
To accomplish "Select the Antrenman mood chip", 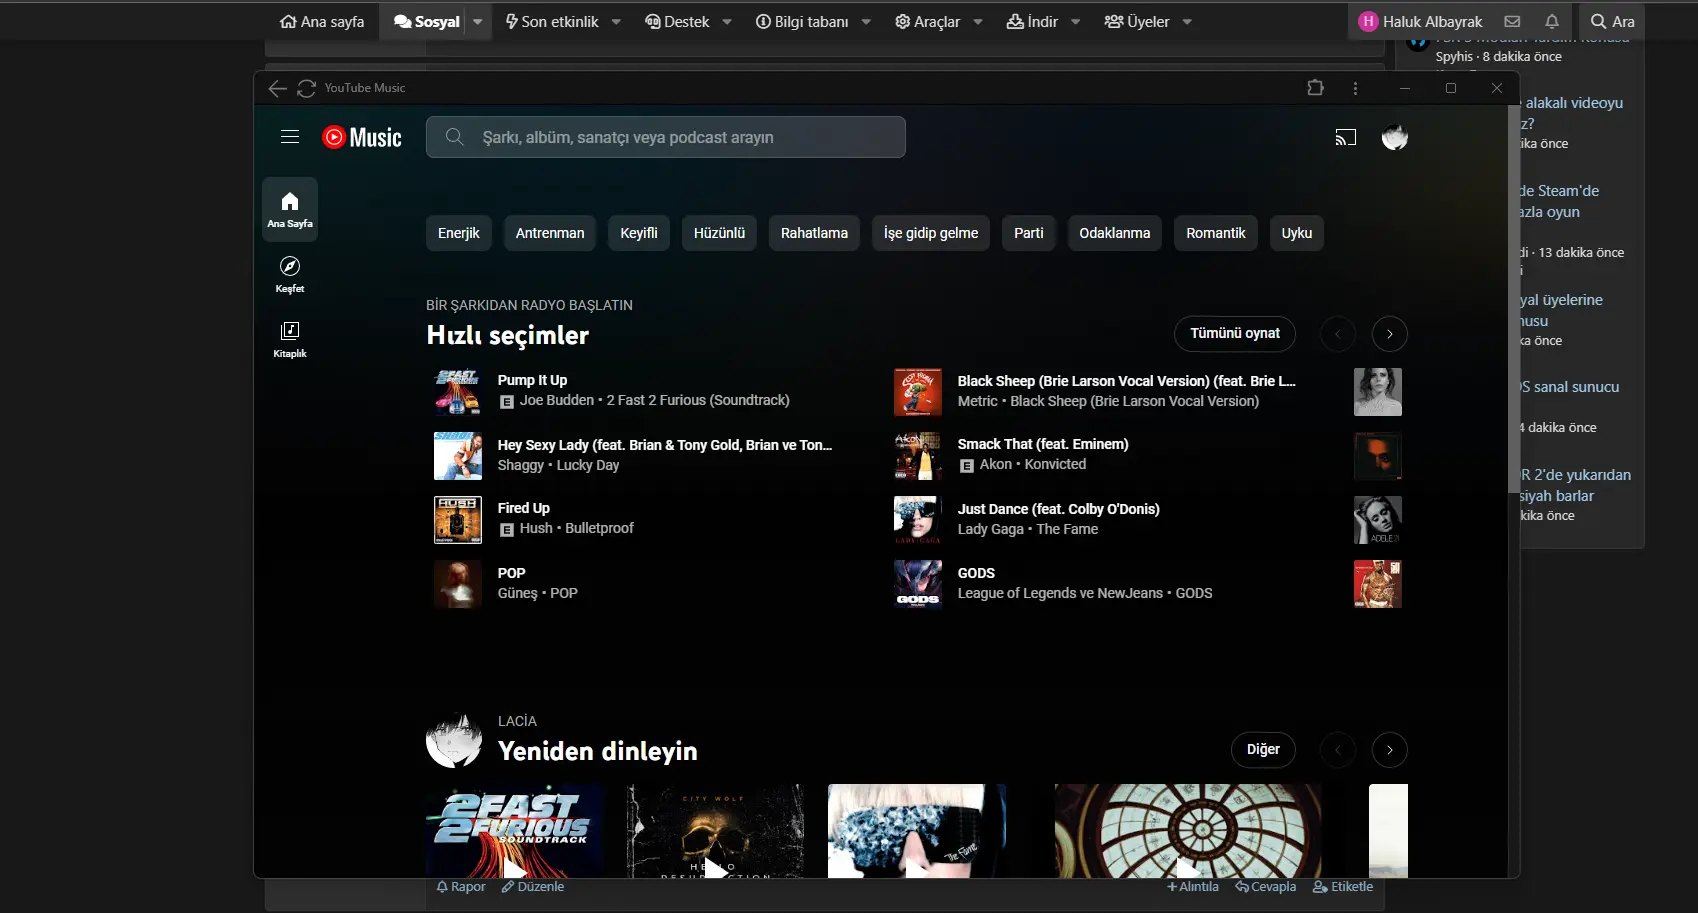I will click(550, 233).
